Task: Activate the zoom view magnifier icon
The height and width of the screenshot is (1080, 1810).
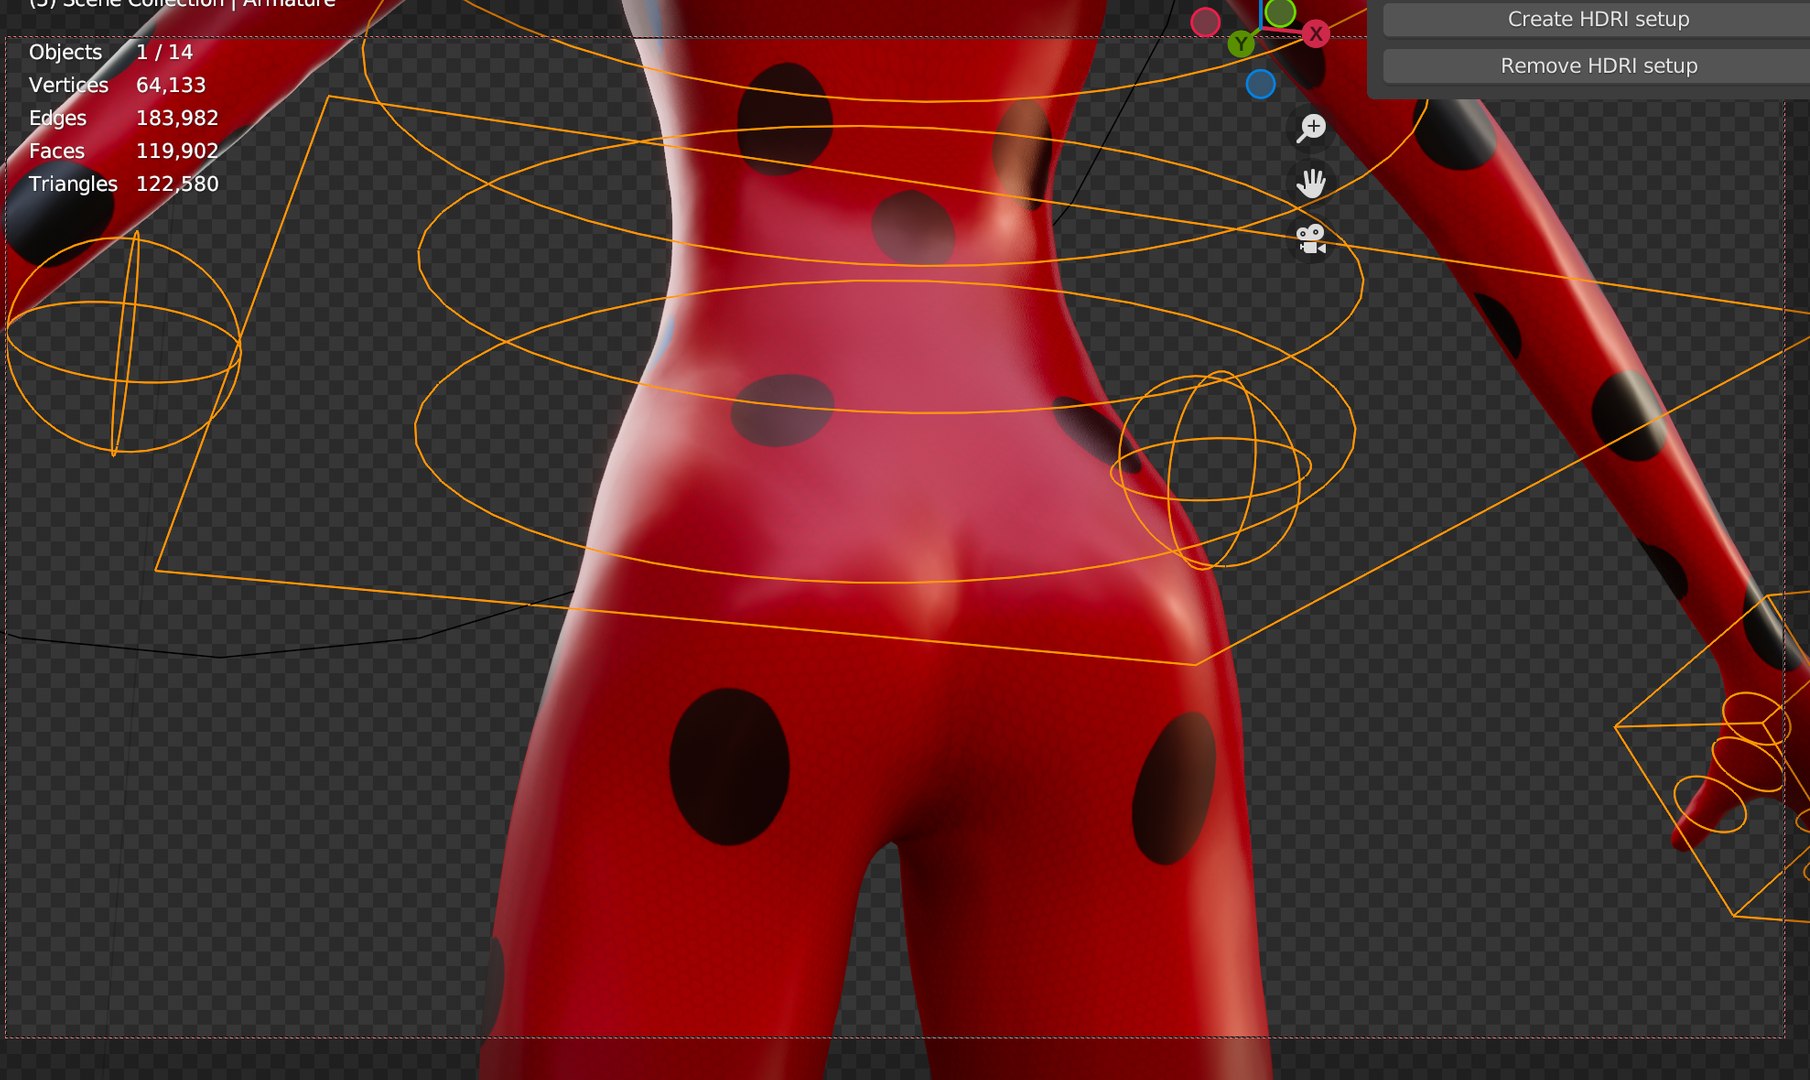Action: (1311, 128)
